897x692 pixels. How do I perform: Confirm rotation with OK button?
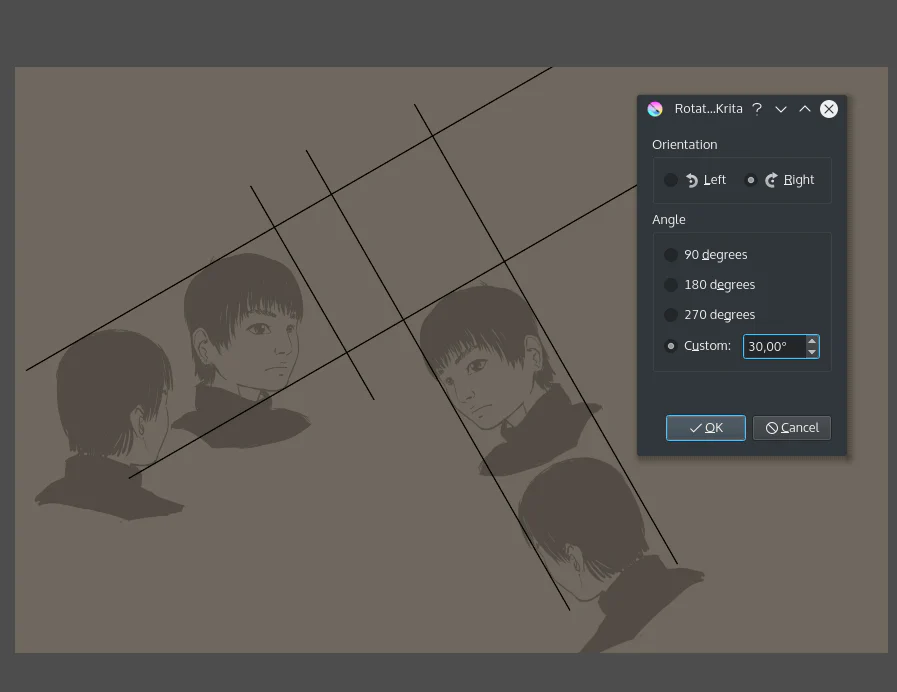[705, 428]
